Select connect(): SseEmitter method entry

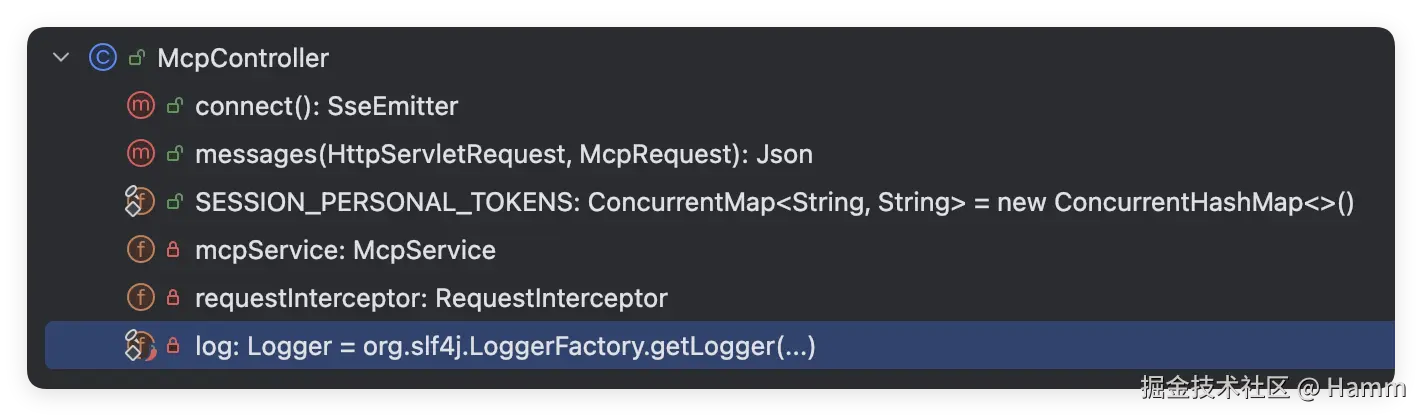pos(327,106)
